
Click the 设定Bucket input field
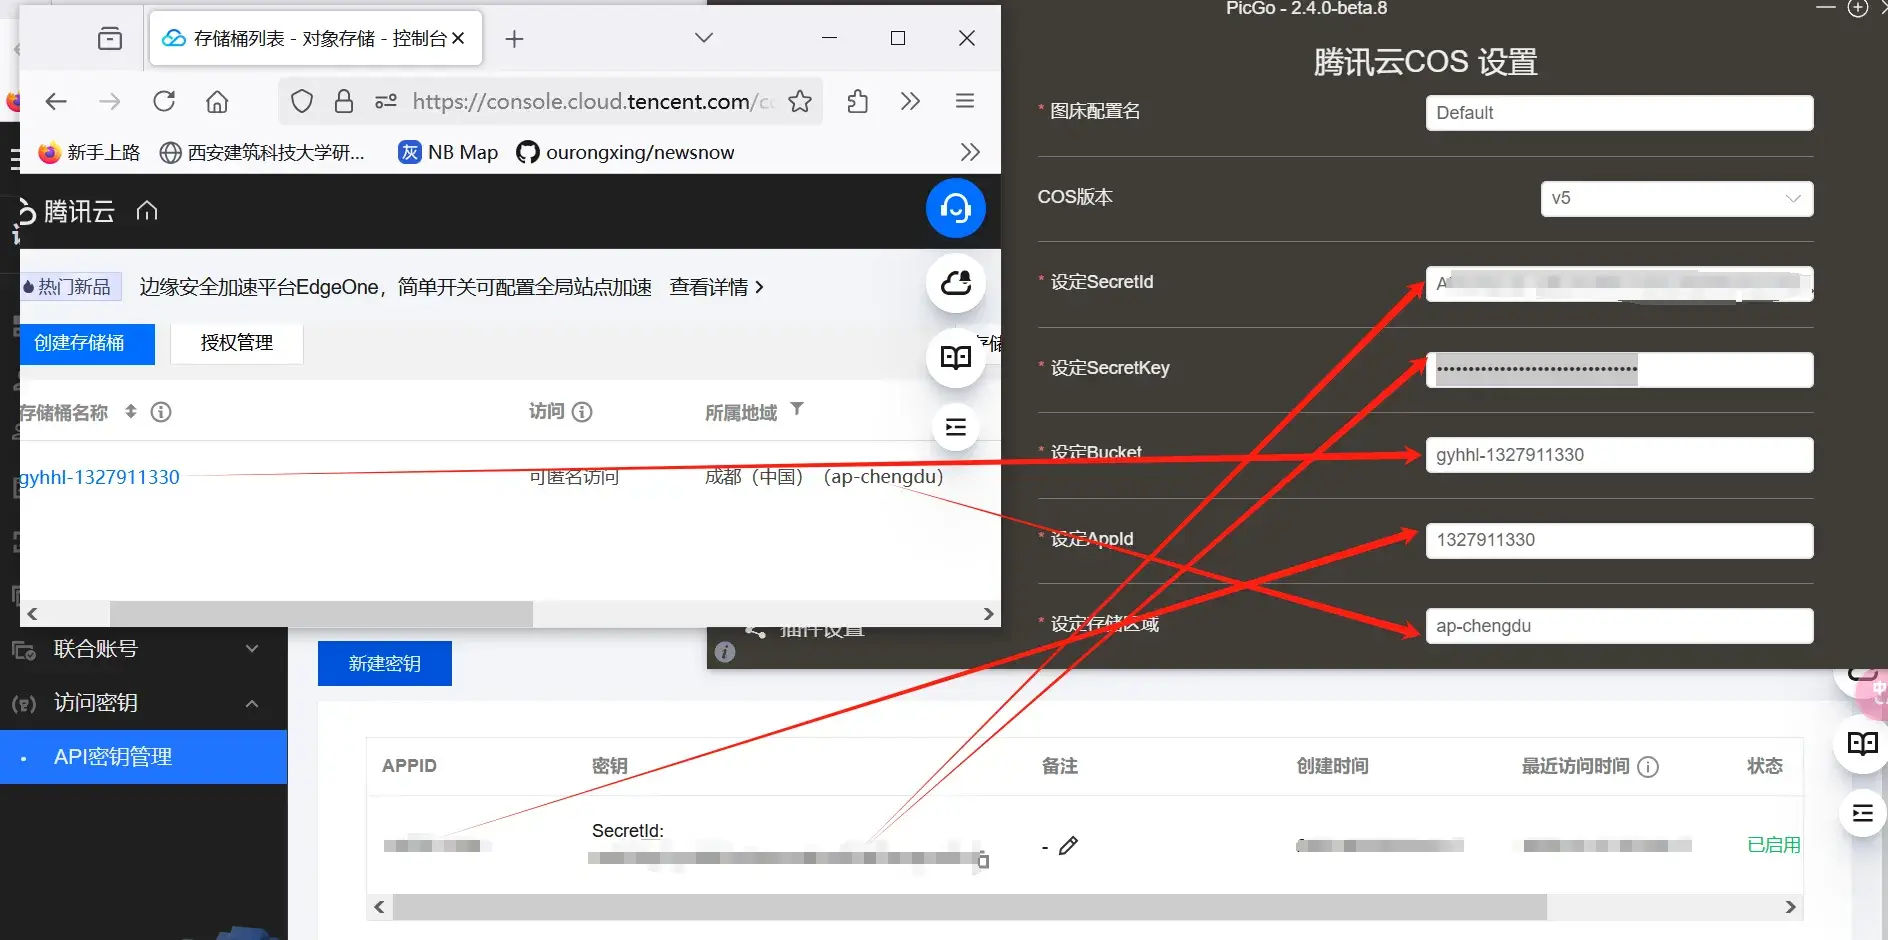coord(1618,455)
